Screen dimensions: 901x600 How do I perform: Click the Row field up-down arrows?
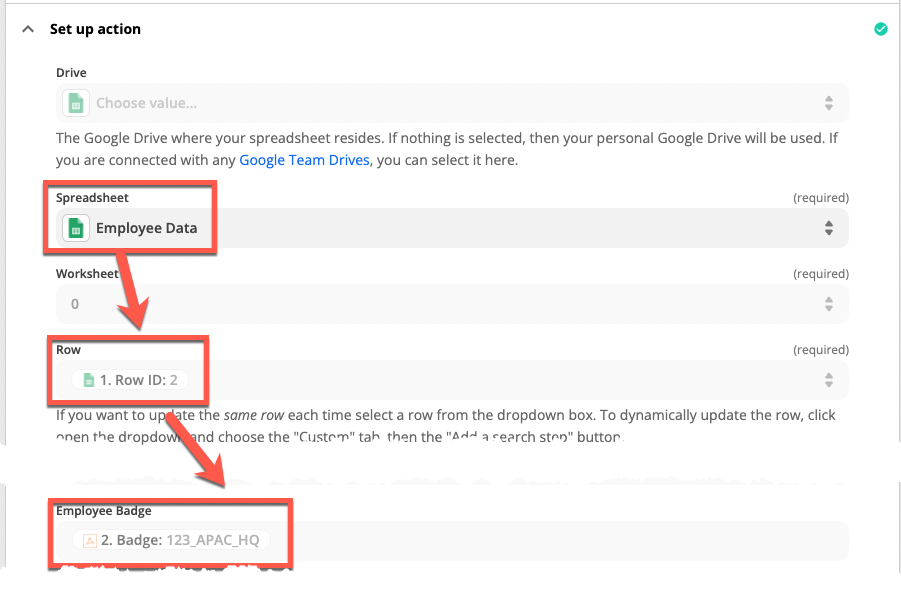click(828, 380)
